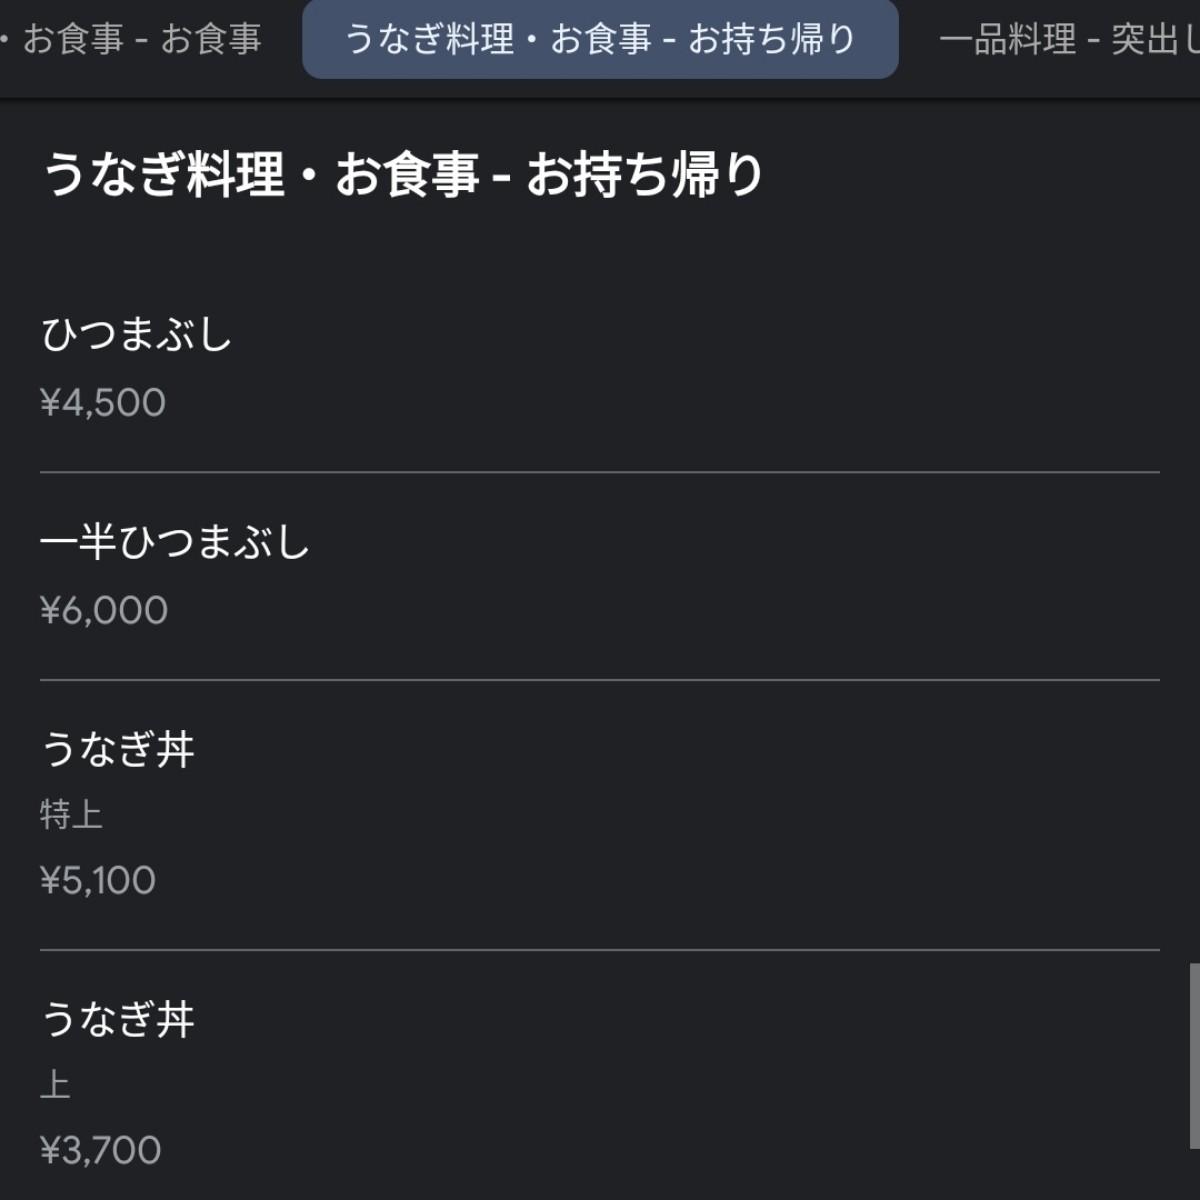Open the 一品料理 - 突出し tab
The image size is (1200, 1200).
(x=1070, y=39)
